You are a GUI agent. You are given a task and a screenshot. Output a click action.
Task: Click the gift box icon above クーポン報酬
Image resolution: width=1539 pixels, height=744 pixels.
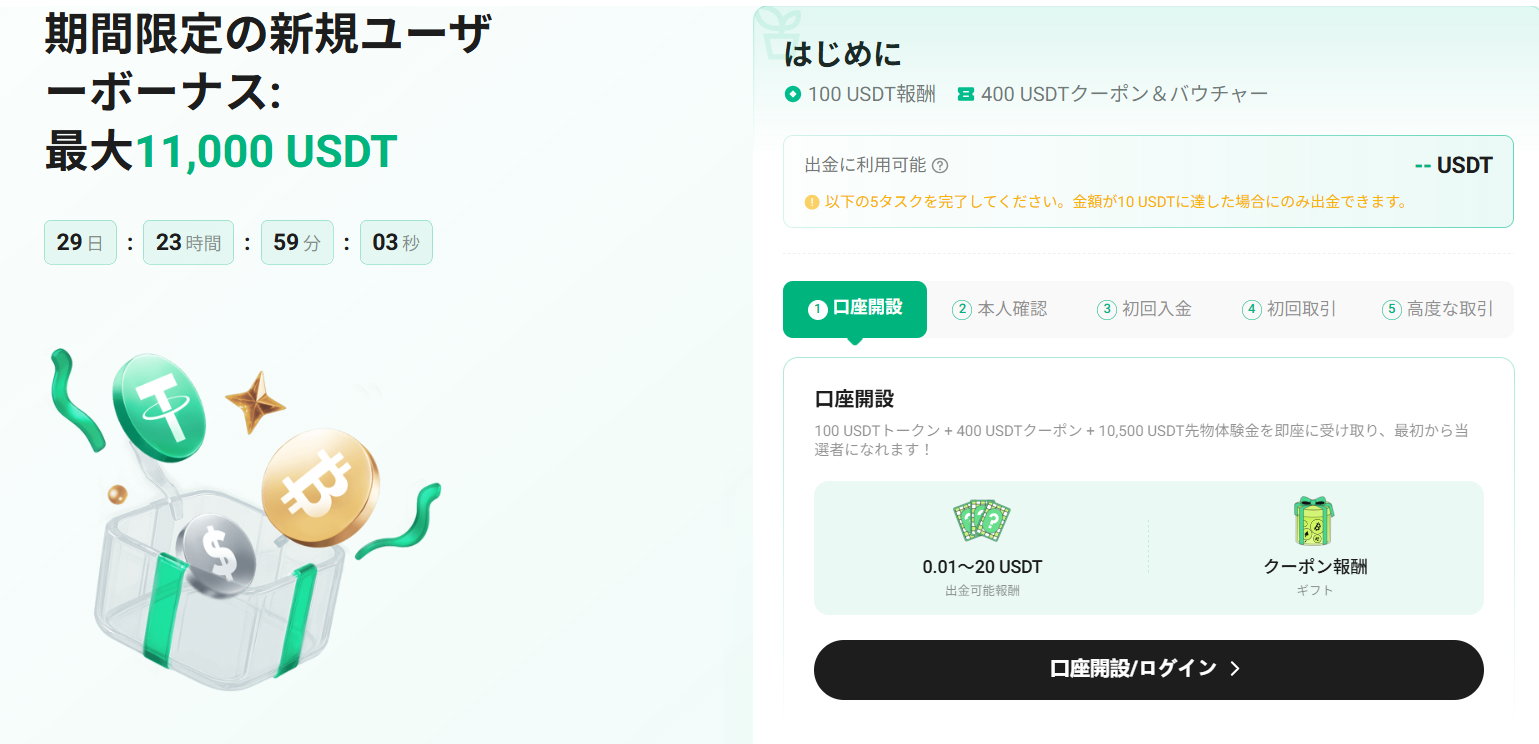(x=1315, y=518)
